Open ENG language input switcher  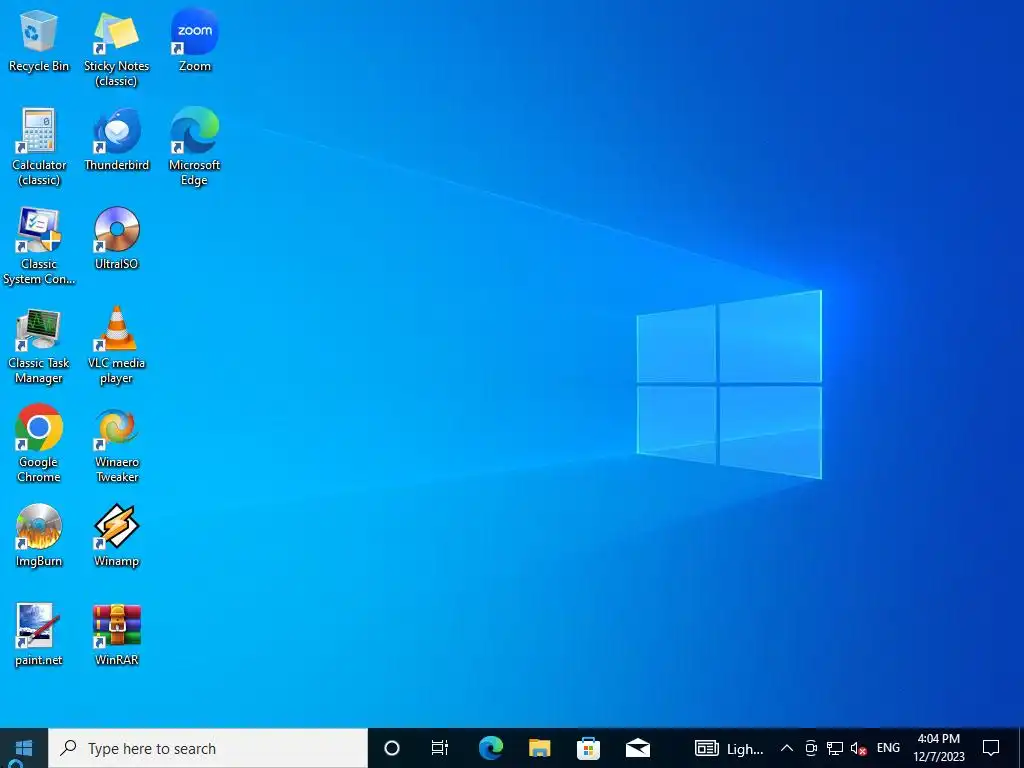(x=888, y=748)
